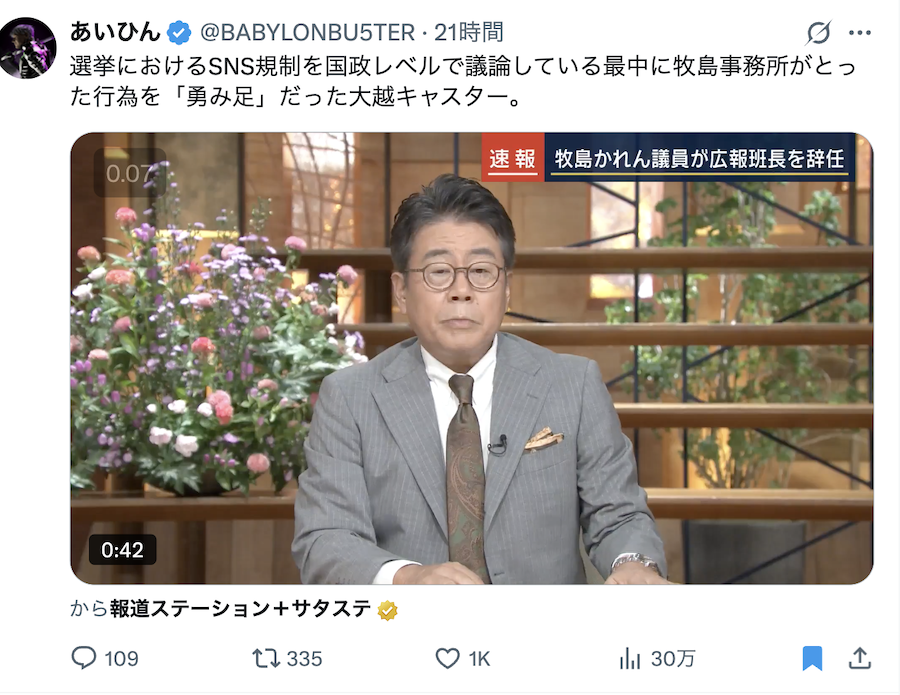Click the blue verified badge
The height and width of the screenshot is (695, 900).
click(x=179, y=33)
